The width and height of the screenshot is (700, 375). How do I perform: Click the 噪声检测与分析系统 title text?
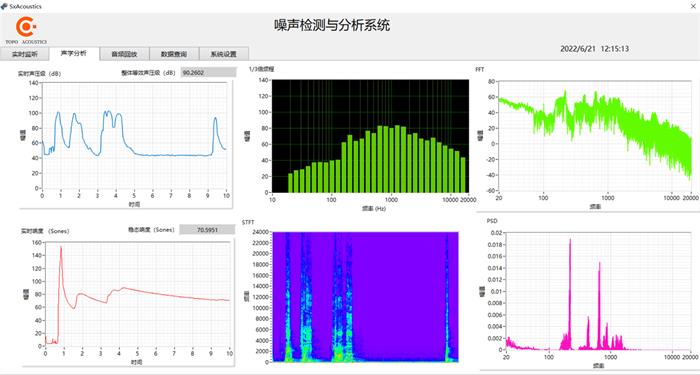click(332, 25)
